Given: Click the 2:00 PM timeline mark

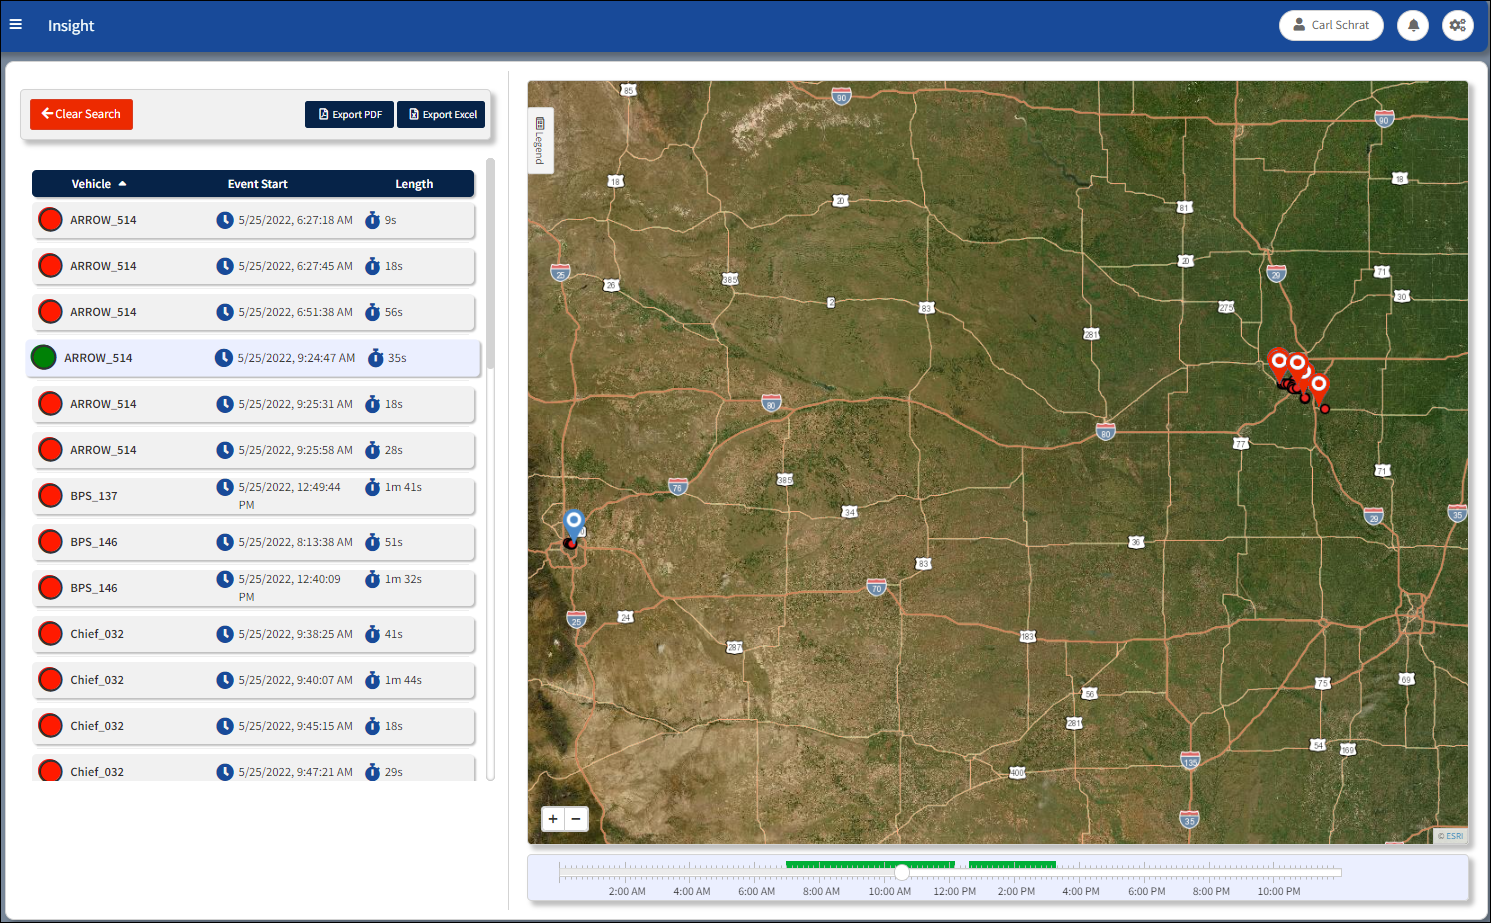Looking at the screenshot, I should [1016, 891].
